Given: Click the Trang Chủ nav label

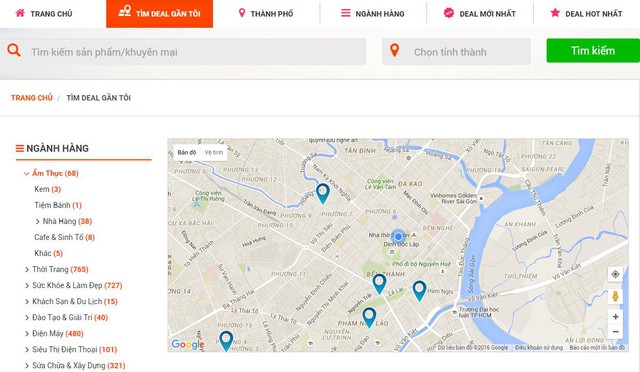Looking at the screenshot, I should click(x=51, y=14).
